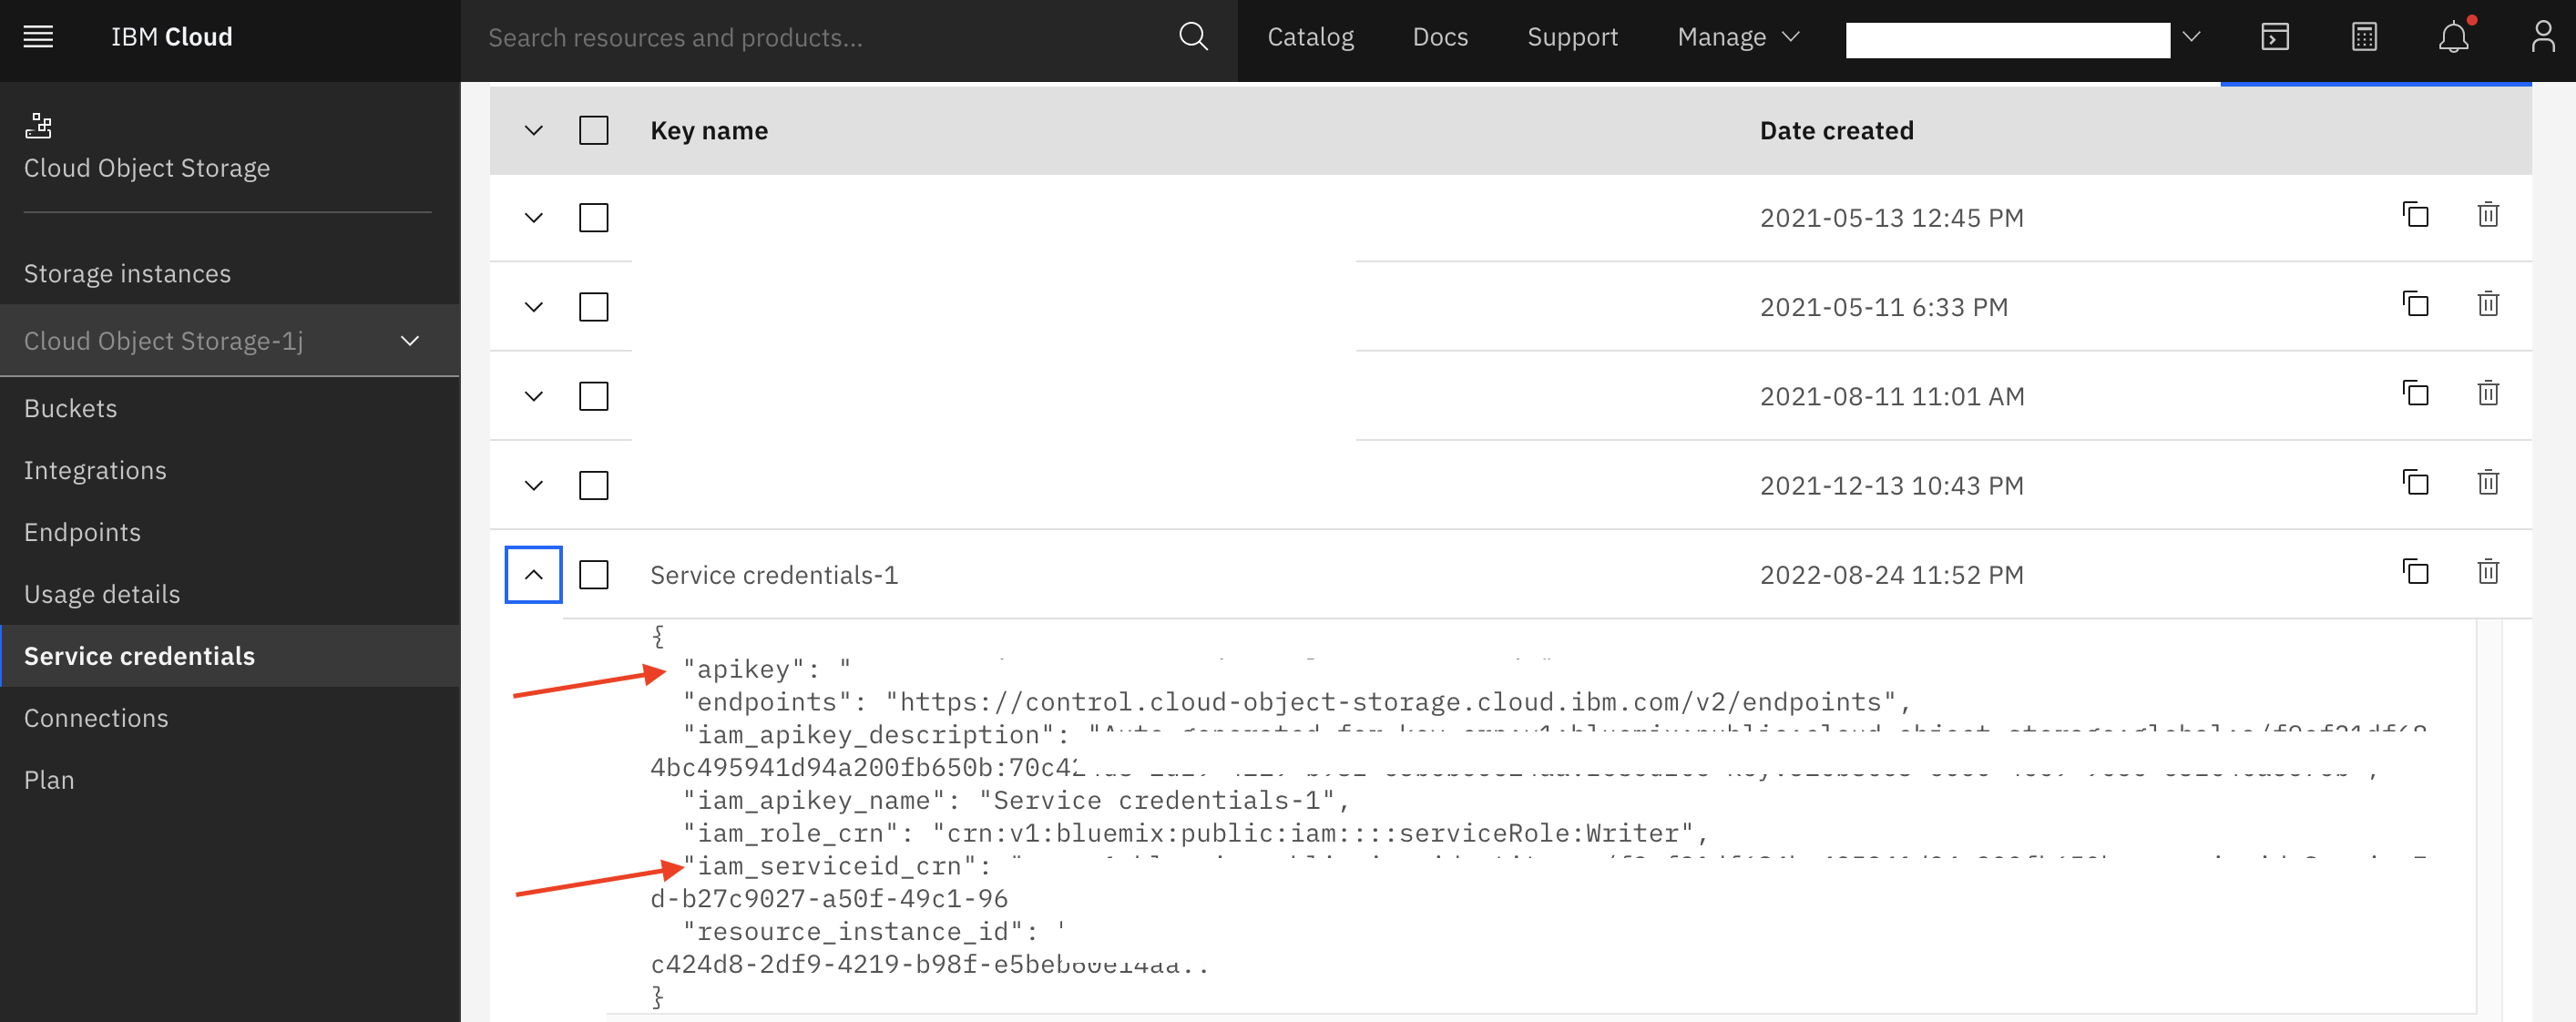This screenshot has height=1022, width=2576.
Task: Open the user profile avatar
Action: pyautogui.click(x=2541, y=37)
